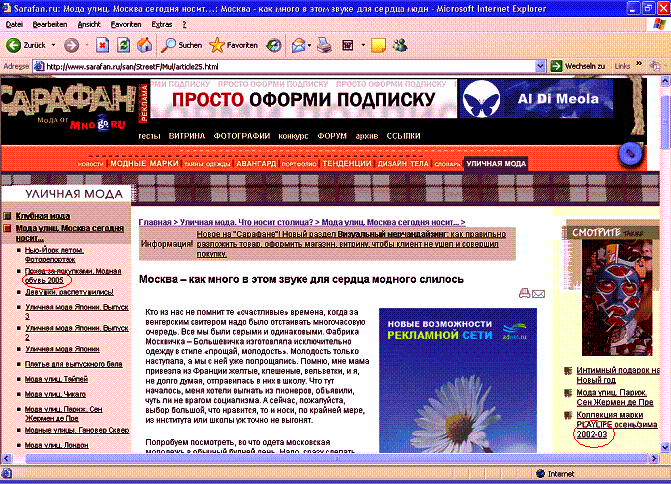Open Интимный подарок на Новый год link

(618, 375)
